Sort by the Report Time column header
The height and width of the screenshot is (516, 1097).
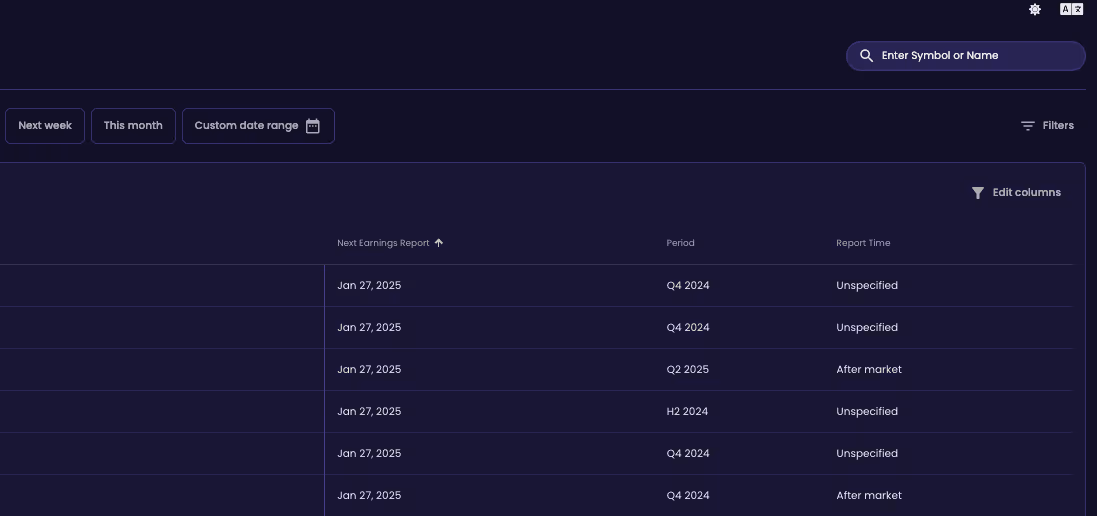pyautogui.click(x=863, y=243)
